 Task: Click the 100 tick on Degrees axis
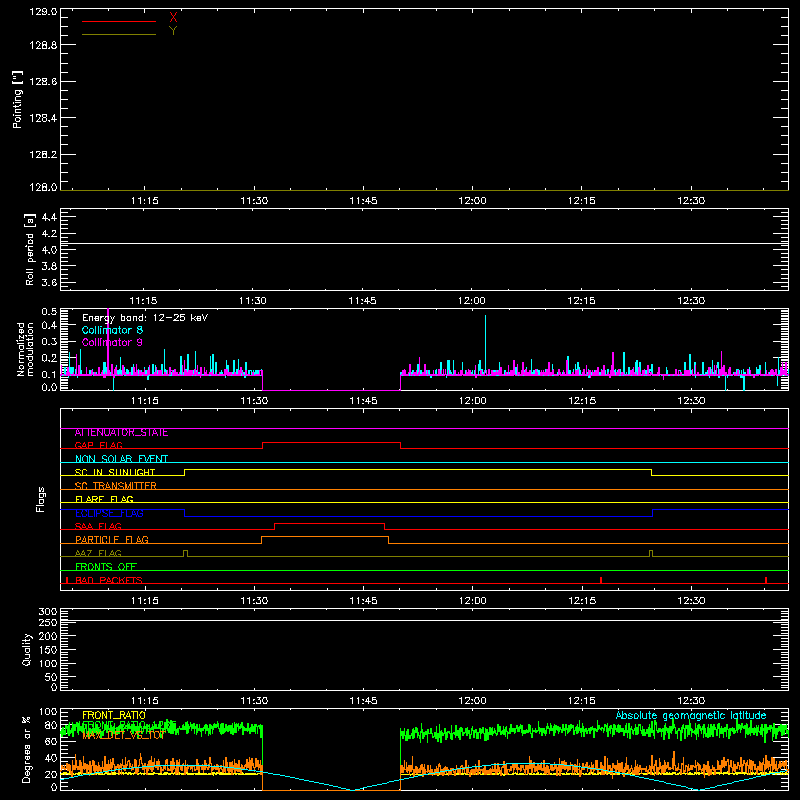pos(48,712)
